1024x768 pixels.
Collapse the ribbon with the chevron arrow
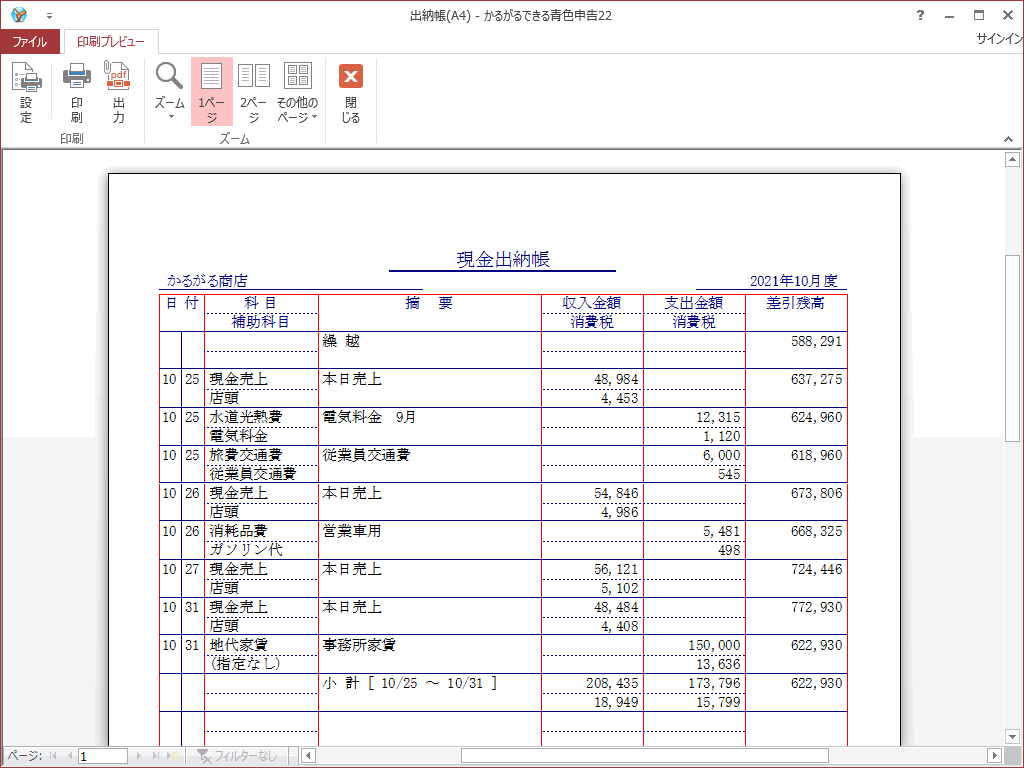1008,138
